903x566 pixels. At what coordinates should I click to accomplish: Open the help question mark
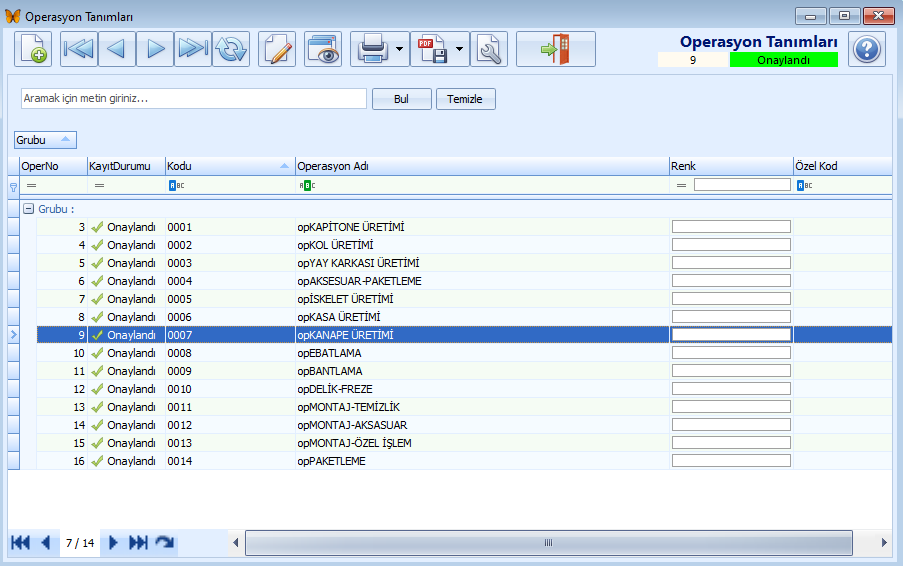(867, 50)
